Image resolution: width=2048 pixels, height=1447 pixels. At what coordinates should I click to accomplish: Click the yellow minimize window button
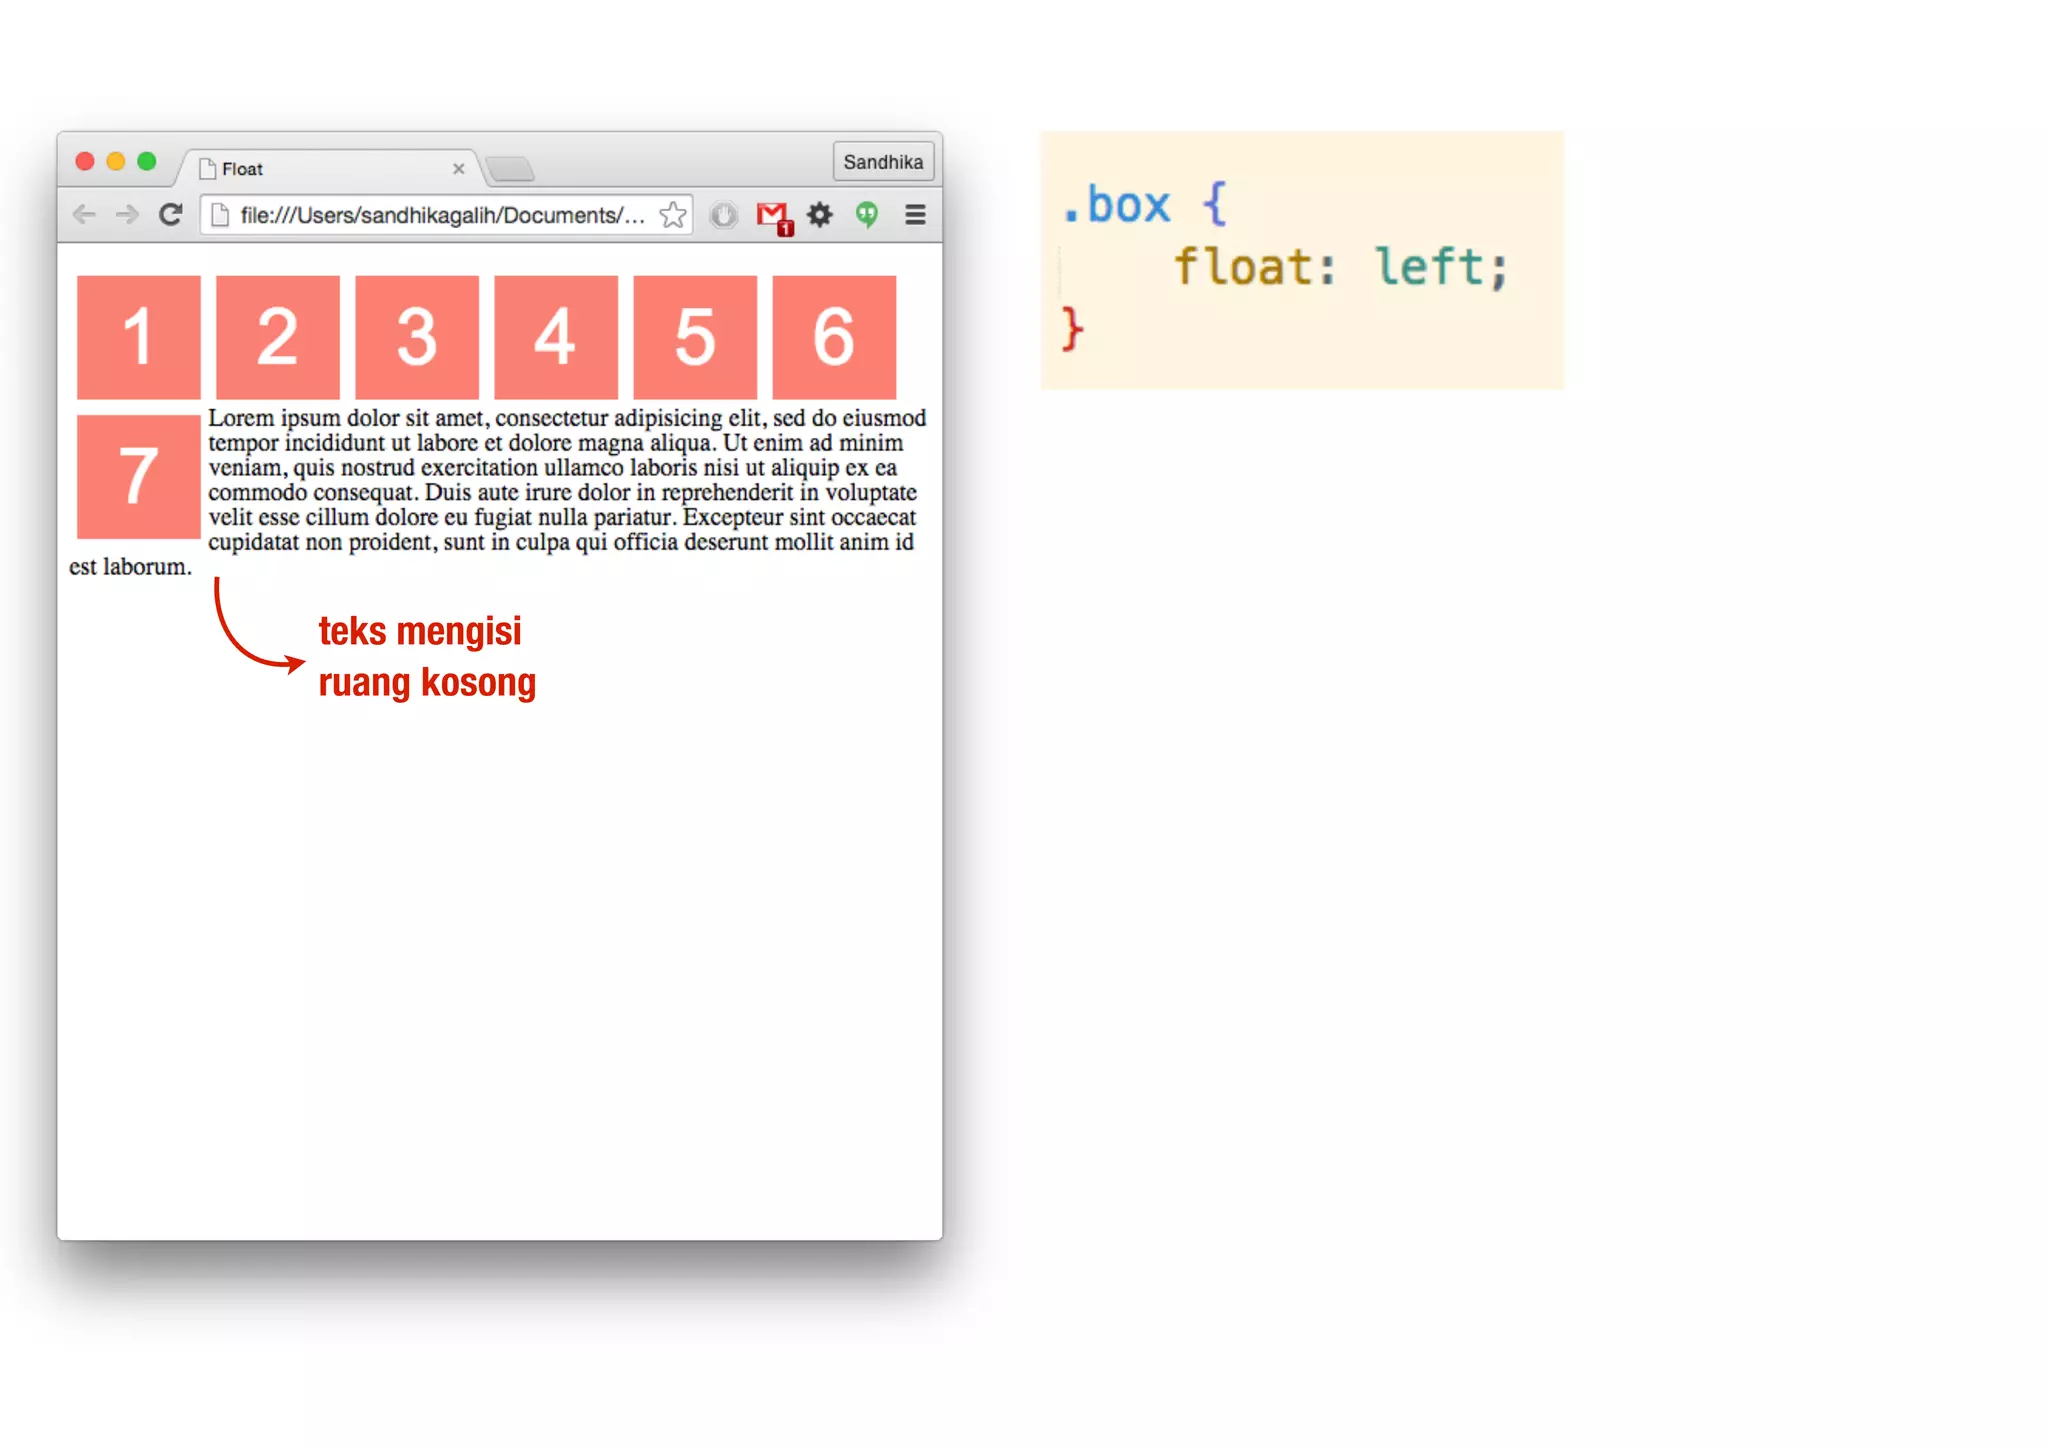116,162
